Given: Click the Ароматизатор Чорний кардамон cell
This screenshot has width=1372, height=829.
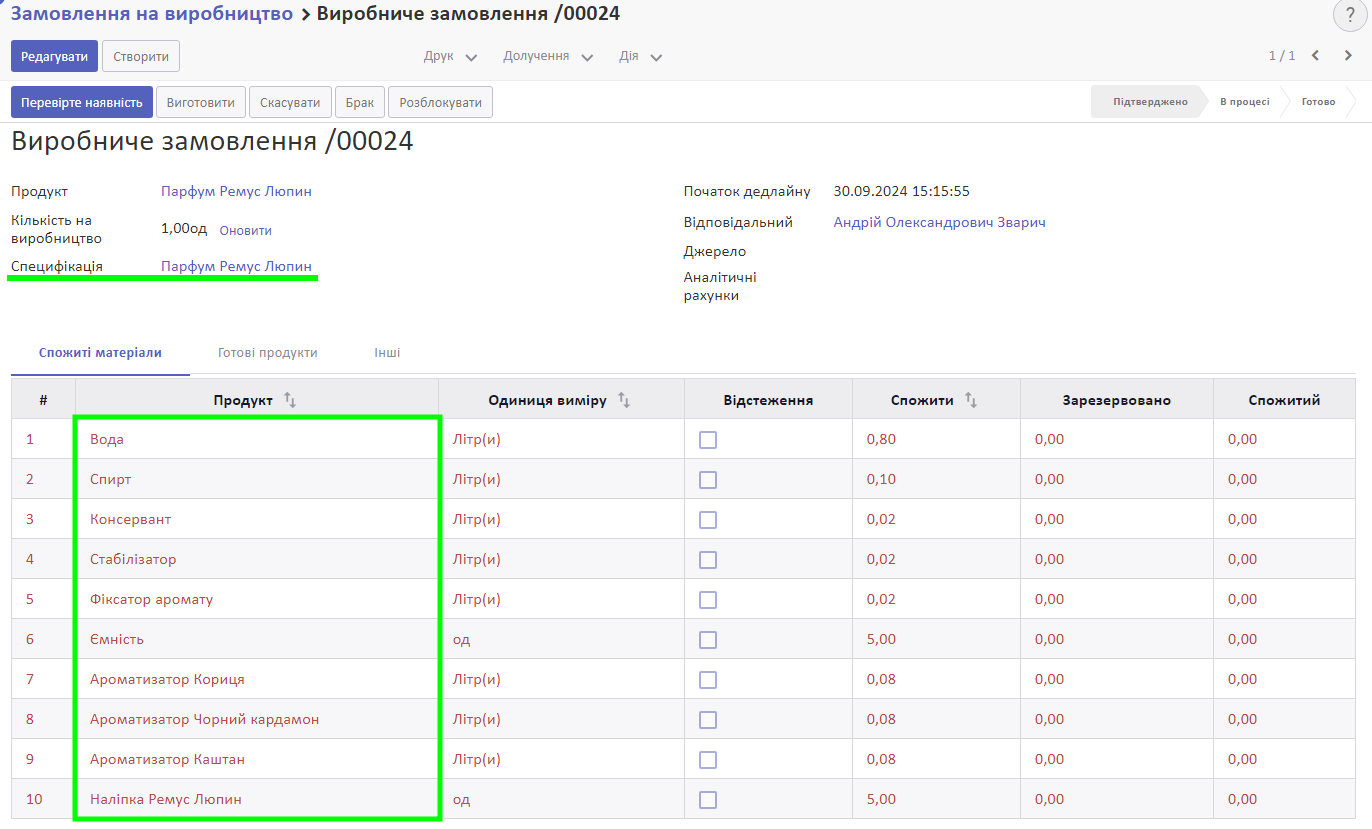Looking at the screenshot, I should (x=257, y=719).
